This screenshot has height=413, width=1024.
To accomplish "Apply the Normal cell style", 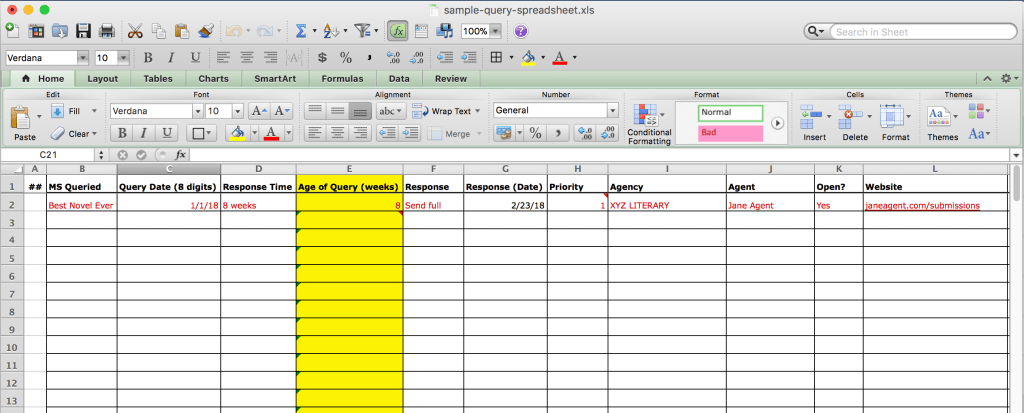I will [x=730, y=112].
